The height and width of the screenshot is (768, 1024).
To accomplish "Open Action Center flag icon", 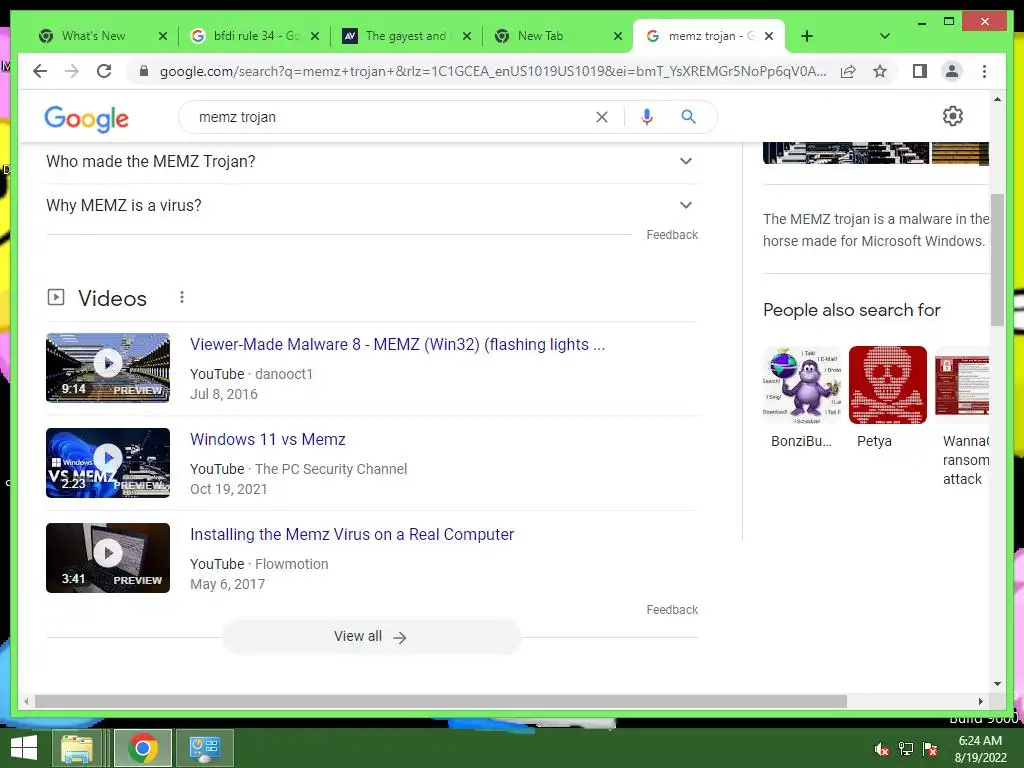I will pos(930,749).
